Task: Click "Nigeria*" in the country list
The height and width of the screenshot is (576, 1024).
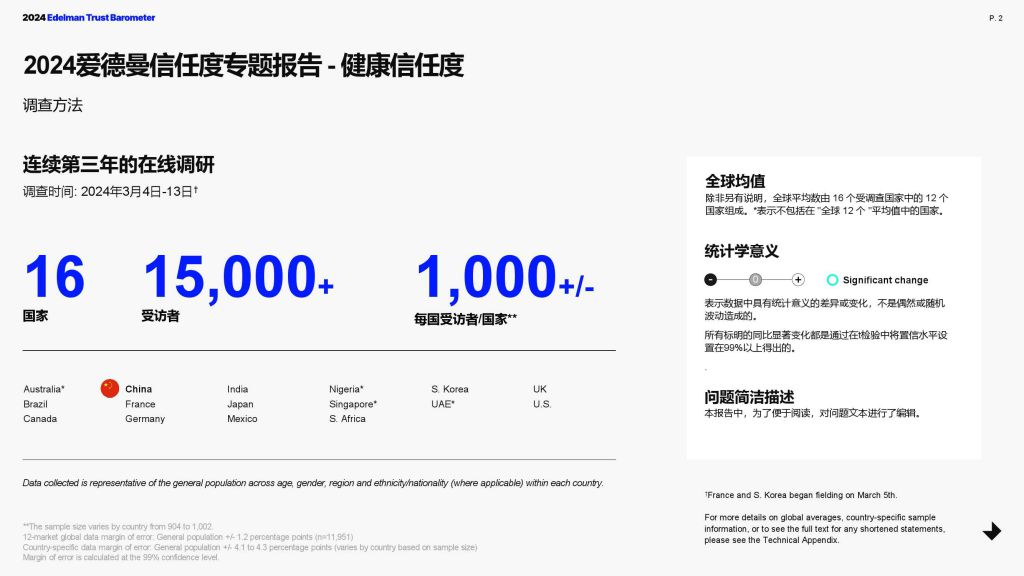Action: pos(346,389)
